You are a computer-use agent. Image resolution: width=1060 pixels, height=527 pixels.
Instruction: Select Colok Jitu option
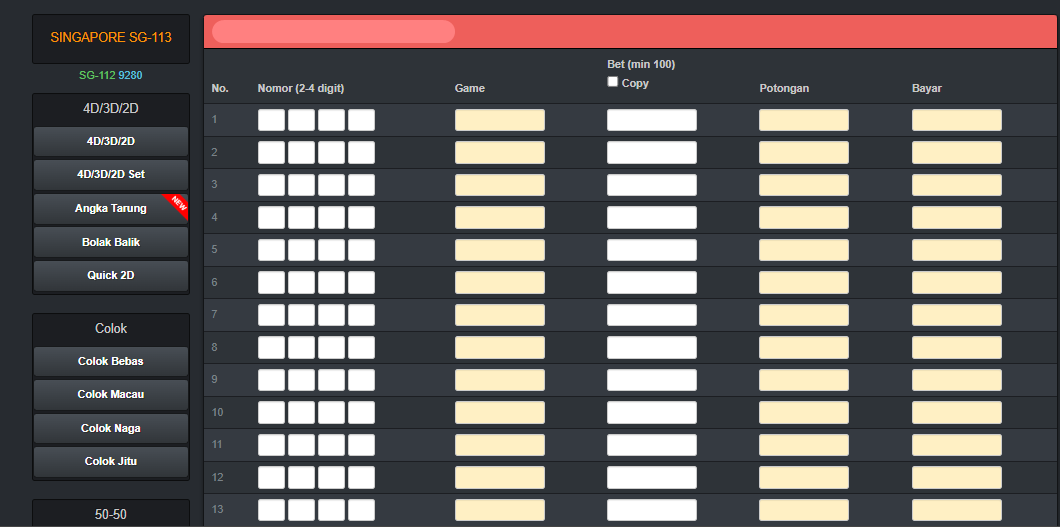point(110,461)
